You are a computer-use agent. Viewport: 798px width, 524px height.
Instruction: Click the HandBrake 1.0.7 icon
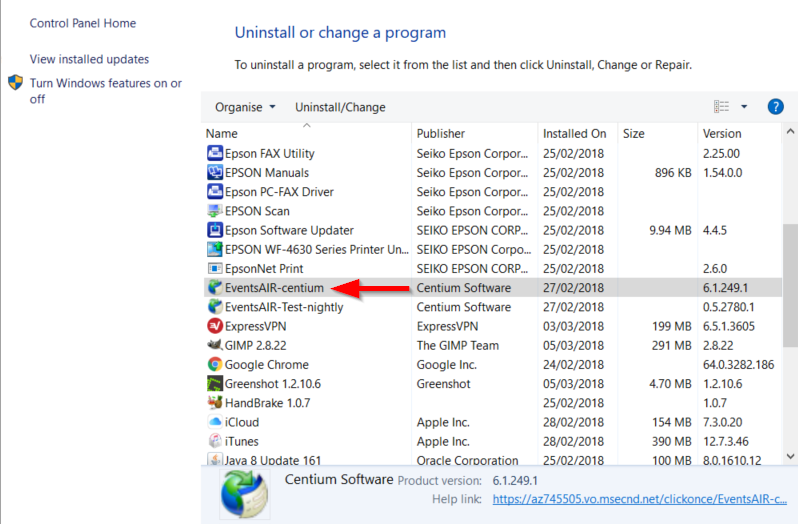(x=215, y=403)
